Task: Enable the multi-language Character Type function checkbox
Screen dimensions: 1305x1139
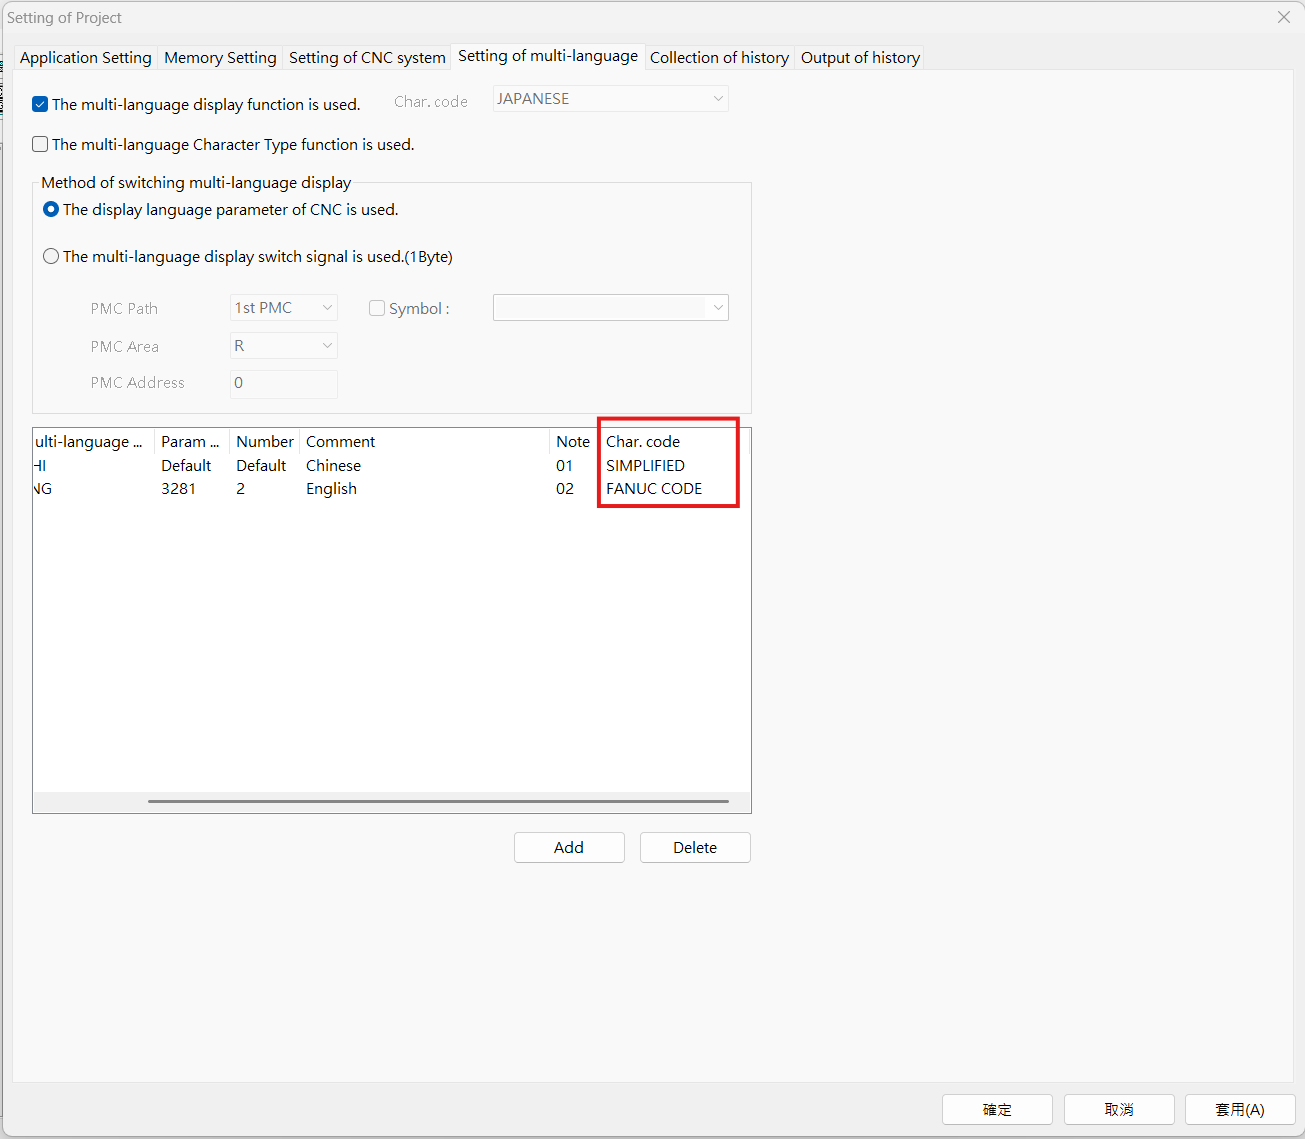Action: 40,144
